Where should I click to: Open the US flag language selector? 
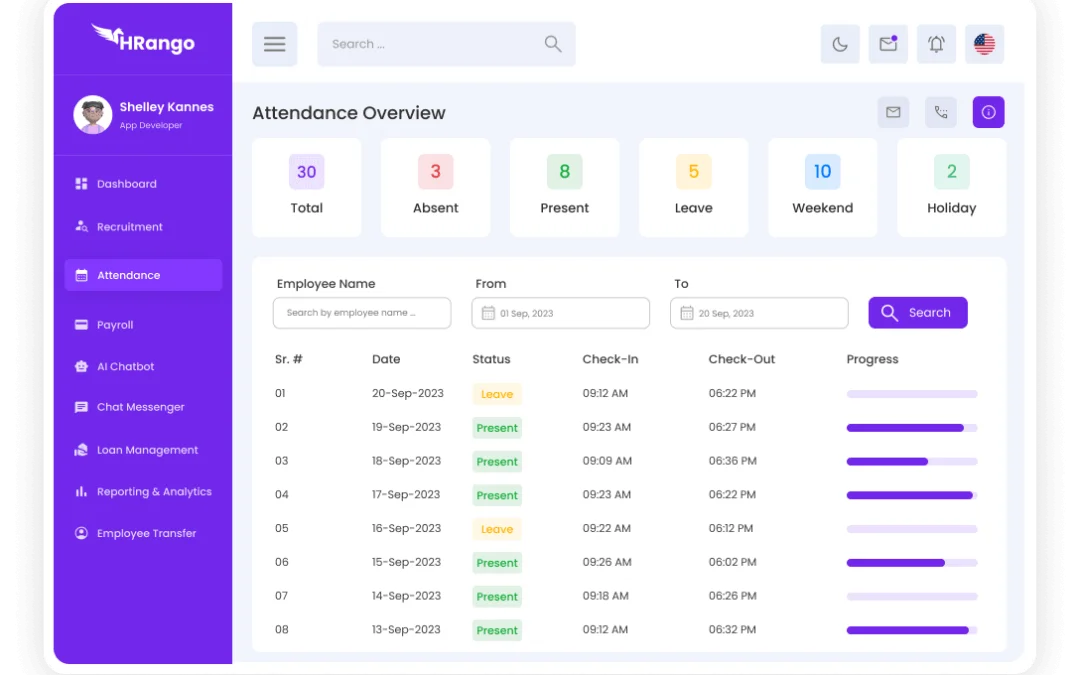pos(984,44)
